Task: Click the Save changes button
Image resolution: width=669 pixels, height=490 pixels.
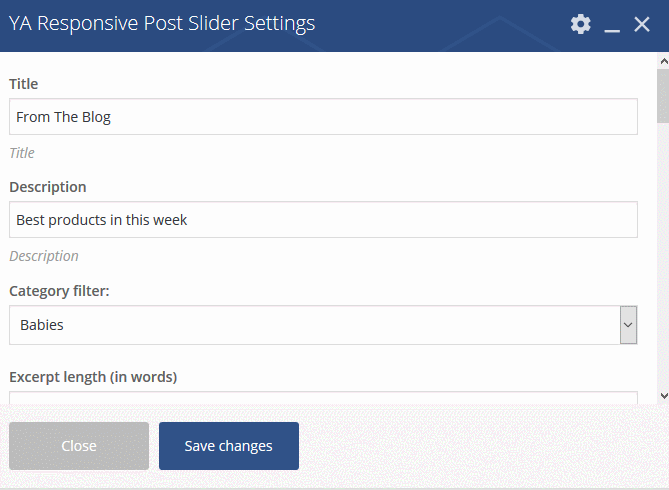Action: [x=229, y=446]
